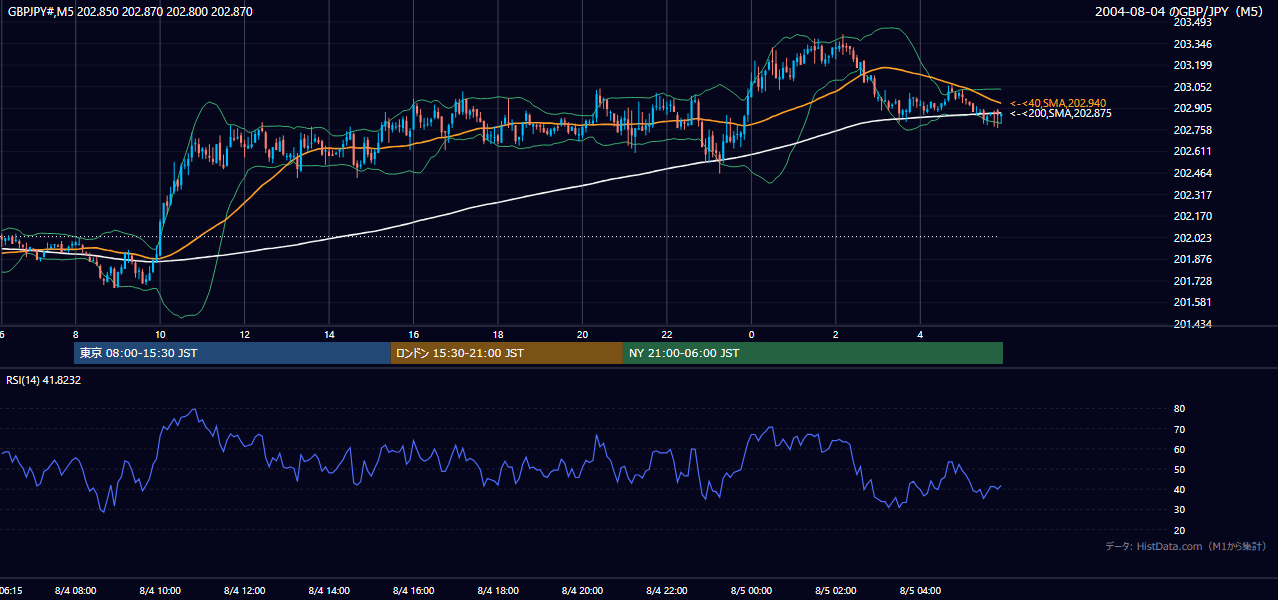
Task: Click the RSI(14) 41.8232 indicator label
Action: coord(44,380)
